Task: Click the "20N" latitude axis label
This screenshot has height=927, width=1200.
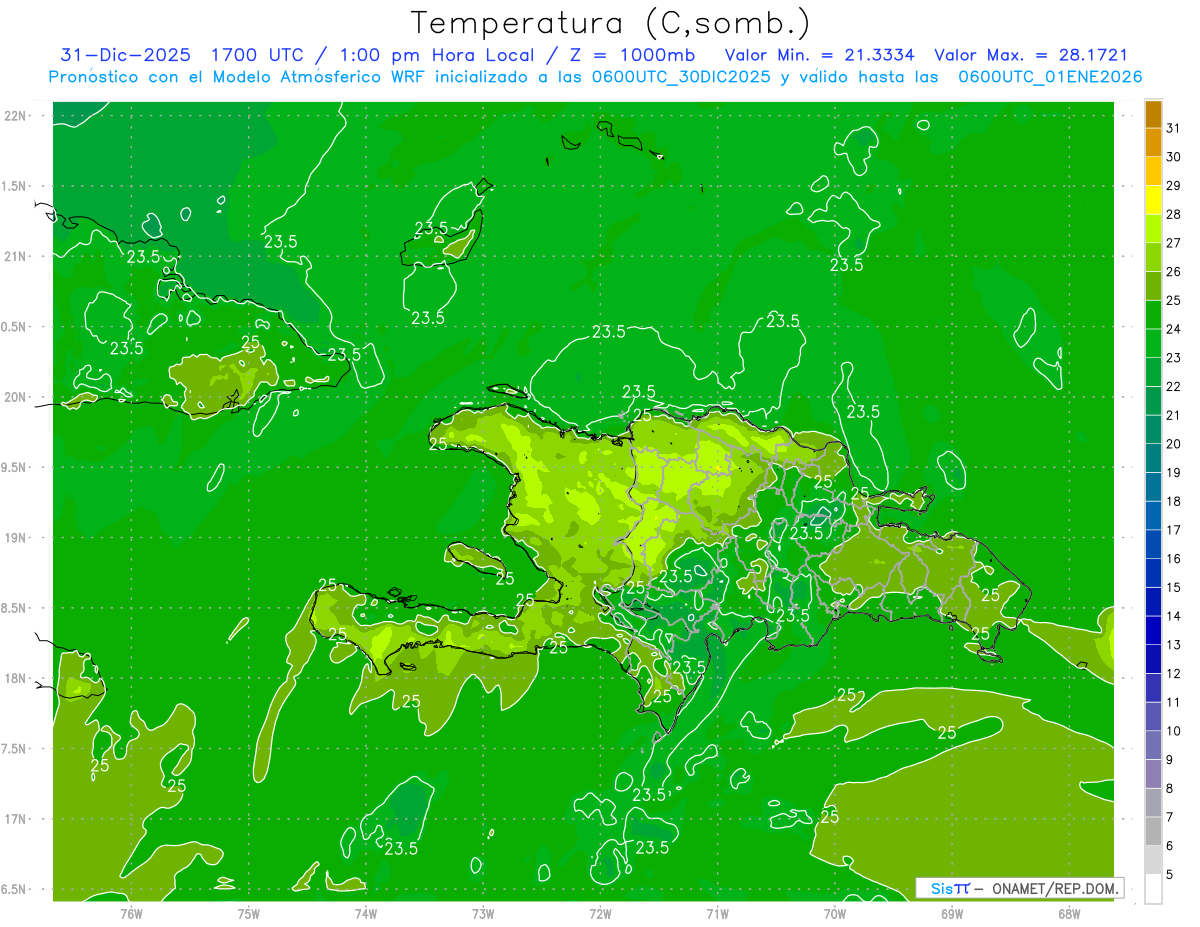Action: point(15,397)
